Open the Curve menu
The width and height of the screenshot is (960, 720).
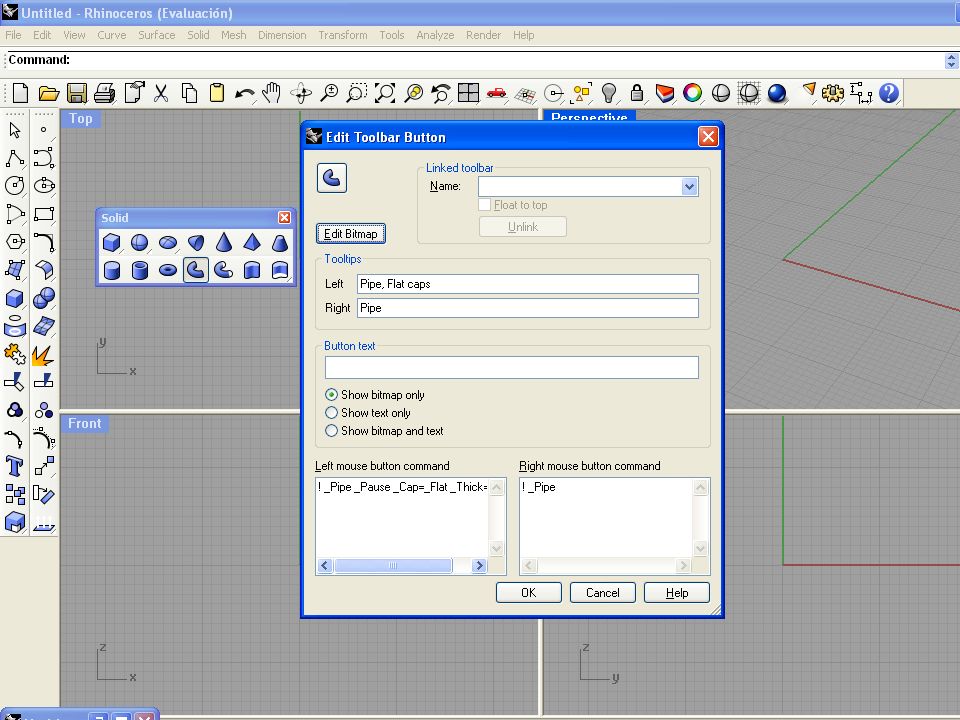coord(111,35)
